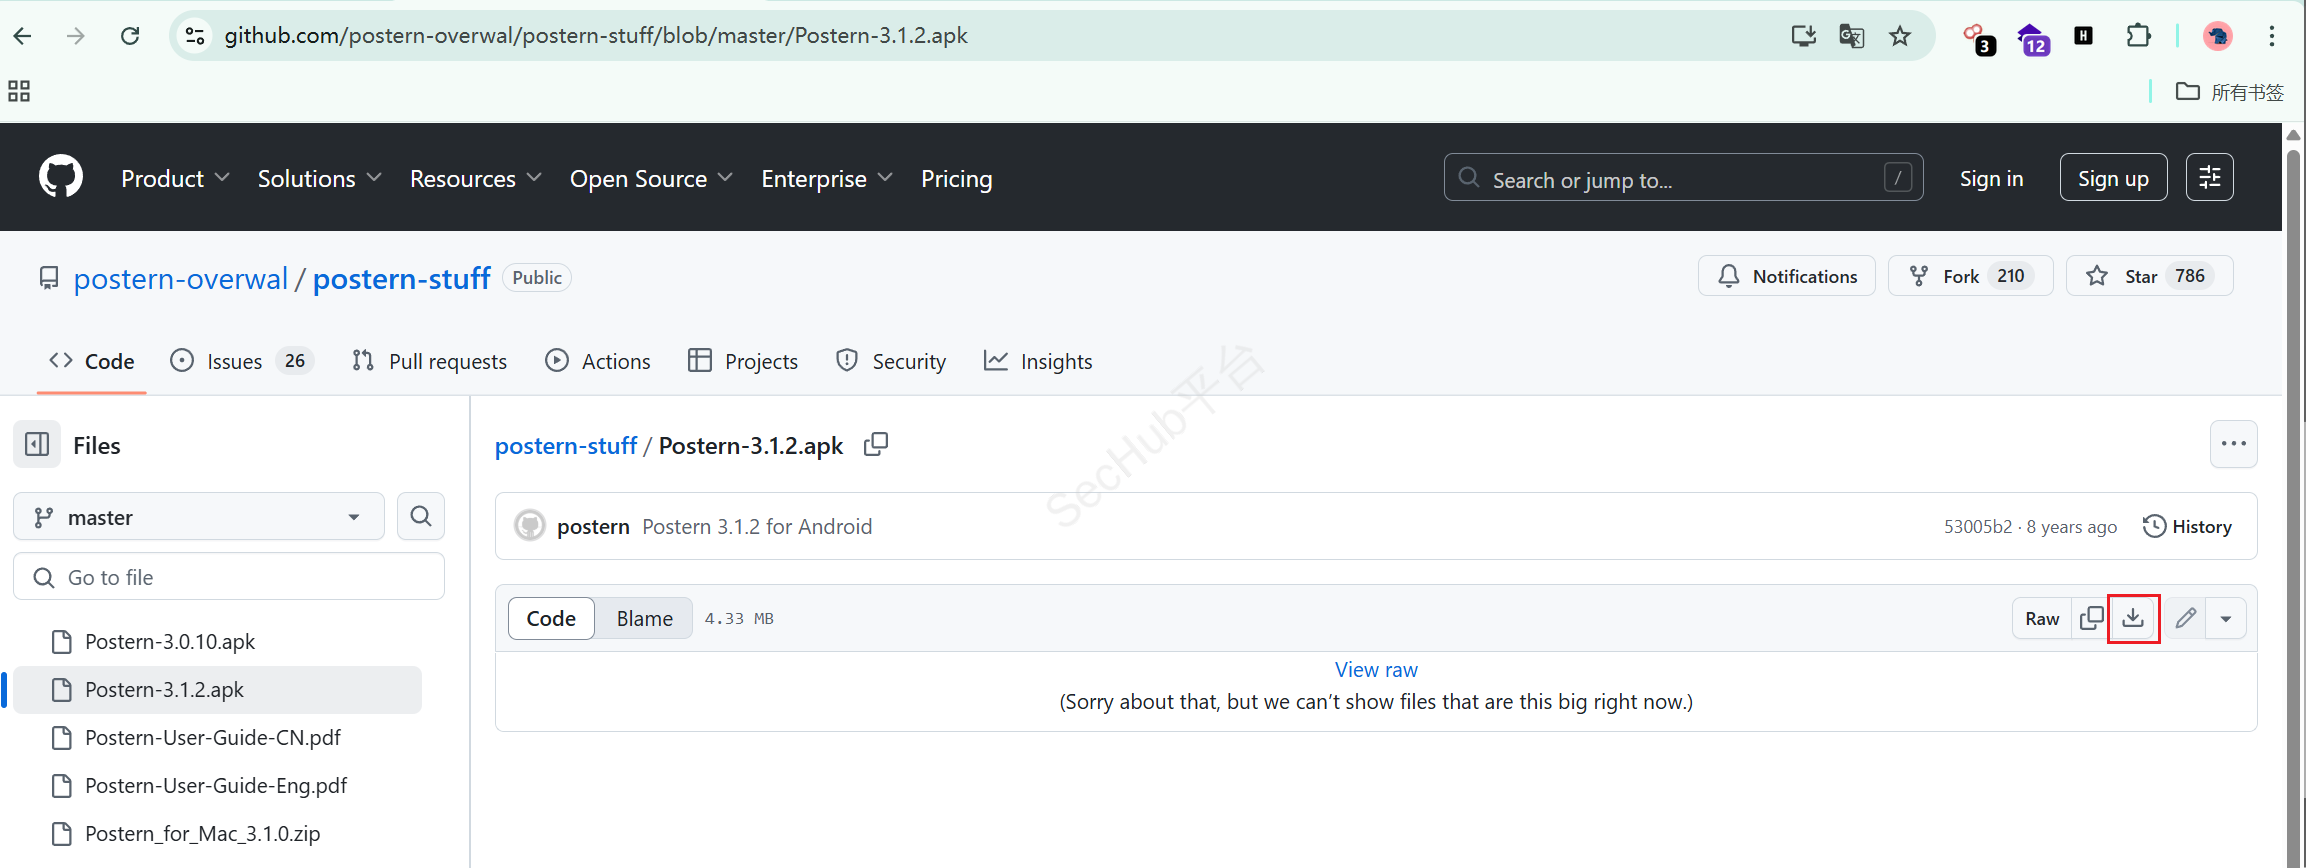Open the edit options dropdown arrow
This screenshot has width=2306, height=868.
[2226, 618]
